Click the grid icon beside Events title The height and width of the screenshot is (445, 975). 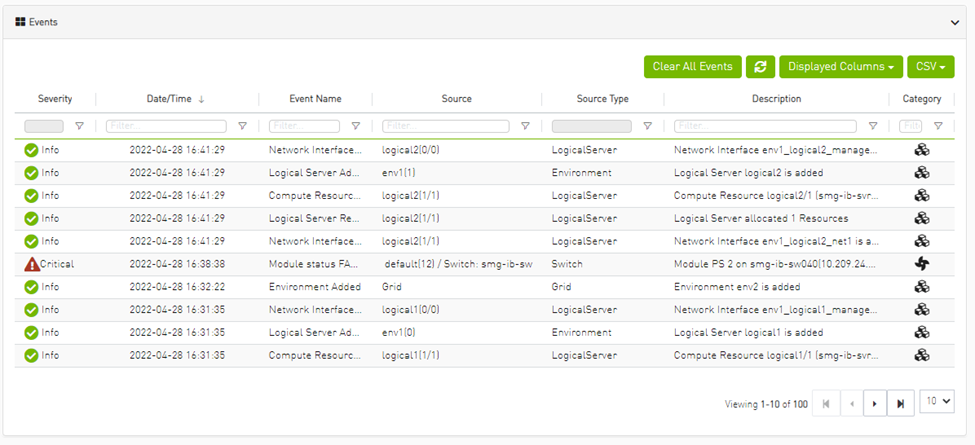pyautogui.click(x=20, y=21)
